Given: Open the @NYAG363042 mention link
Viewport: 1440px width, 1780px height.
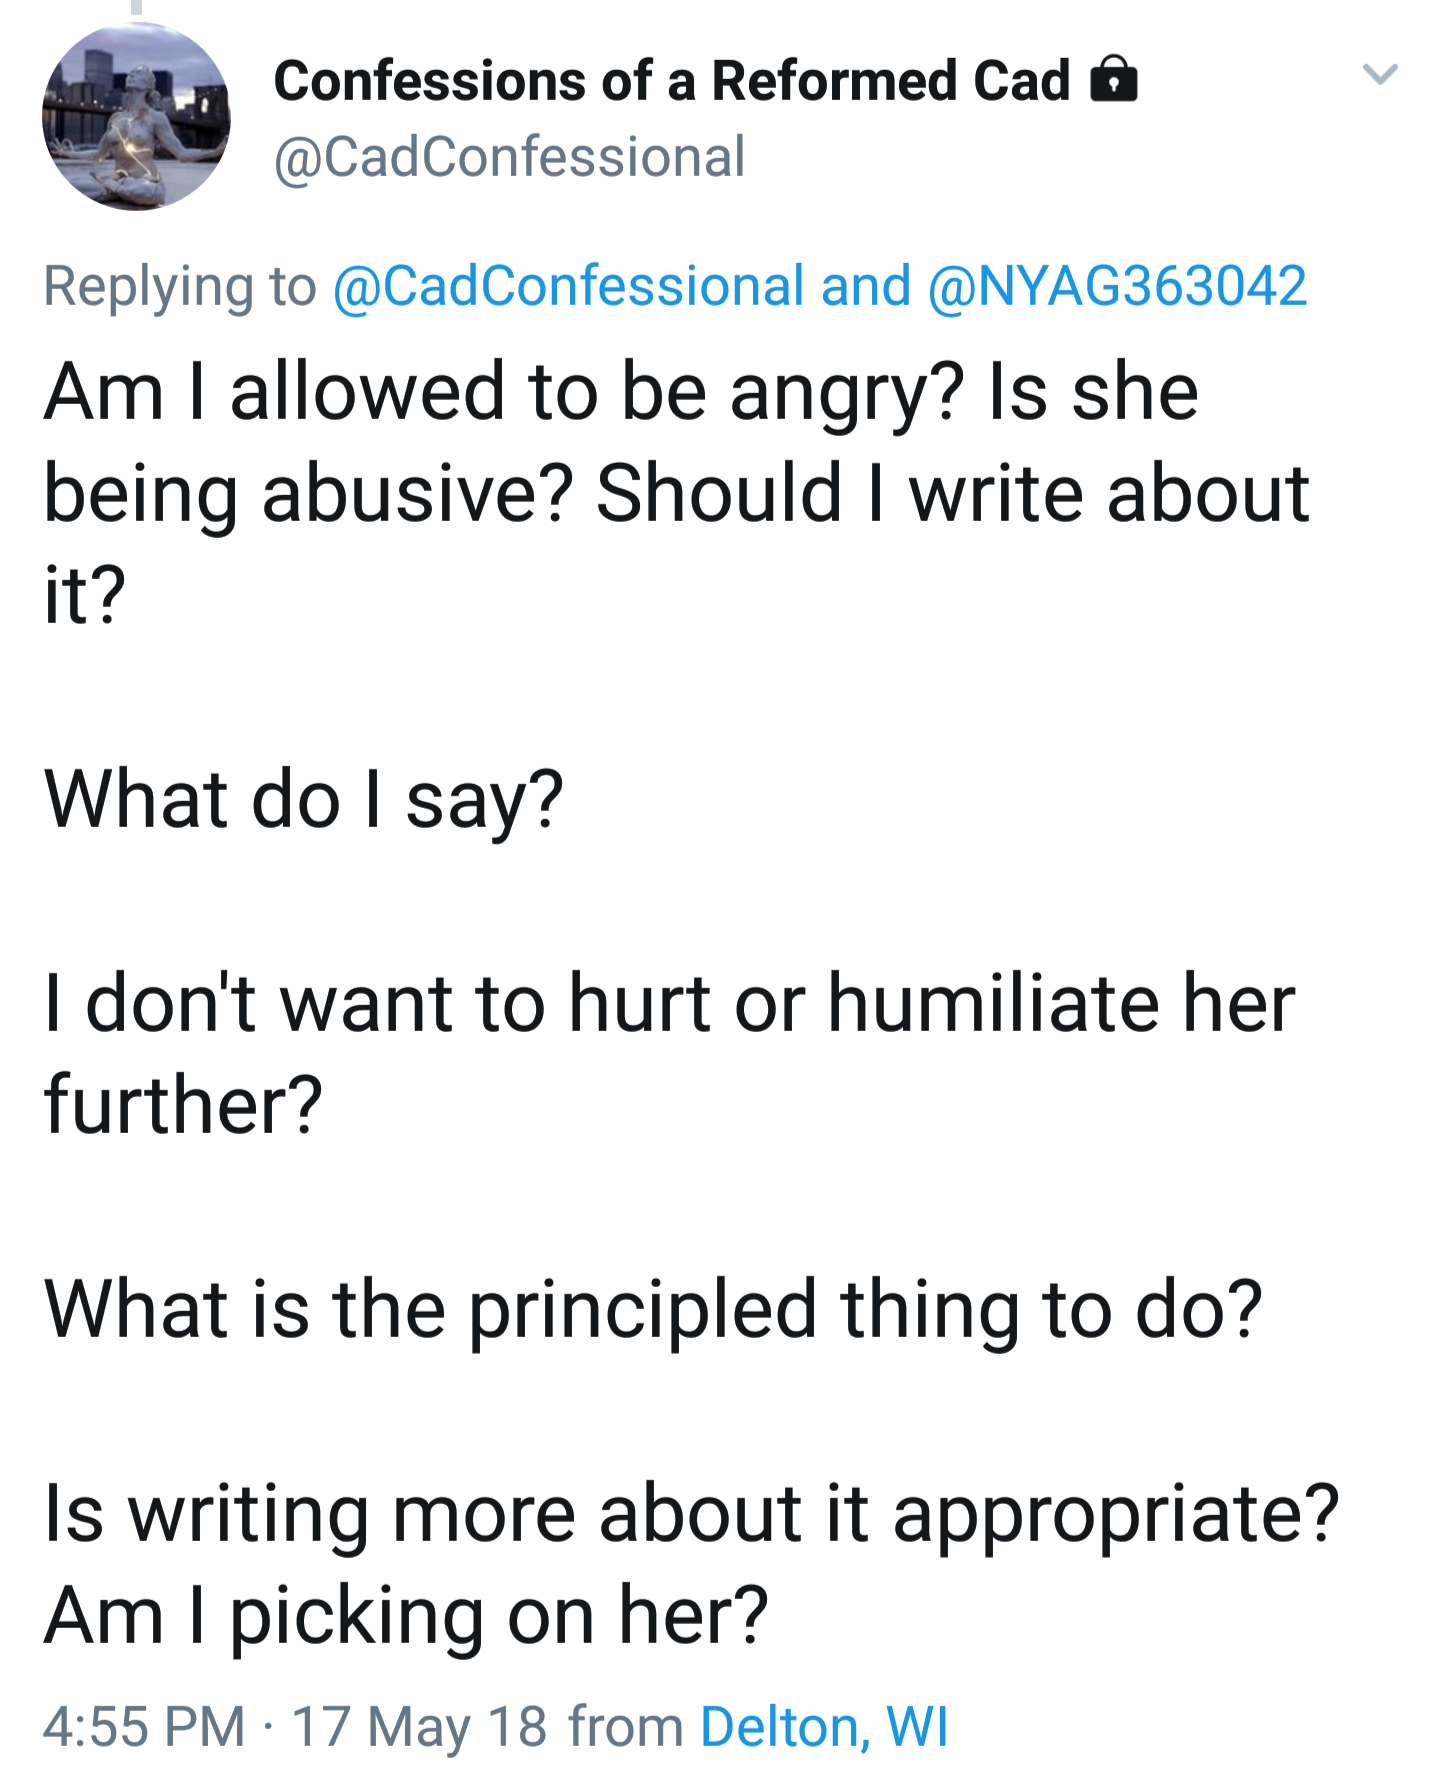Looking at the screenshot, I should [x=1117, y=286].
